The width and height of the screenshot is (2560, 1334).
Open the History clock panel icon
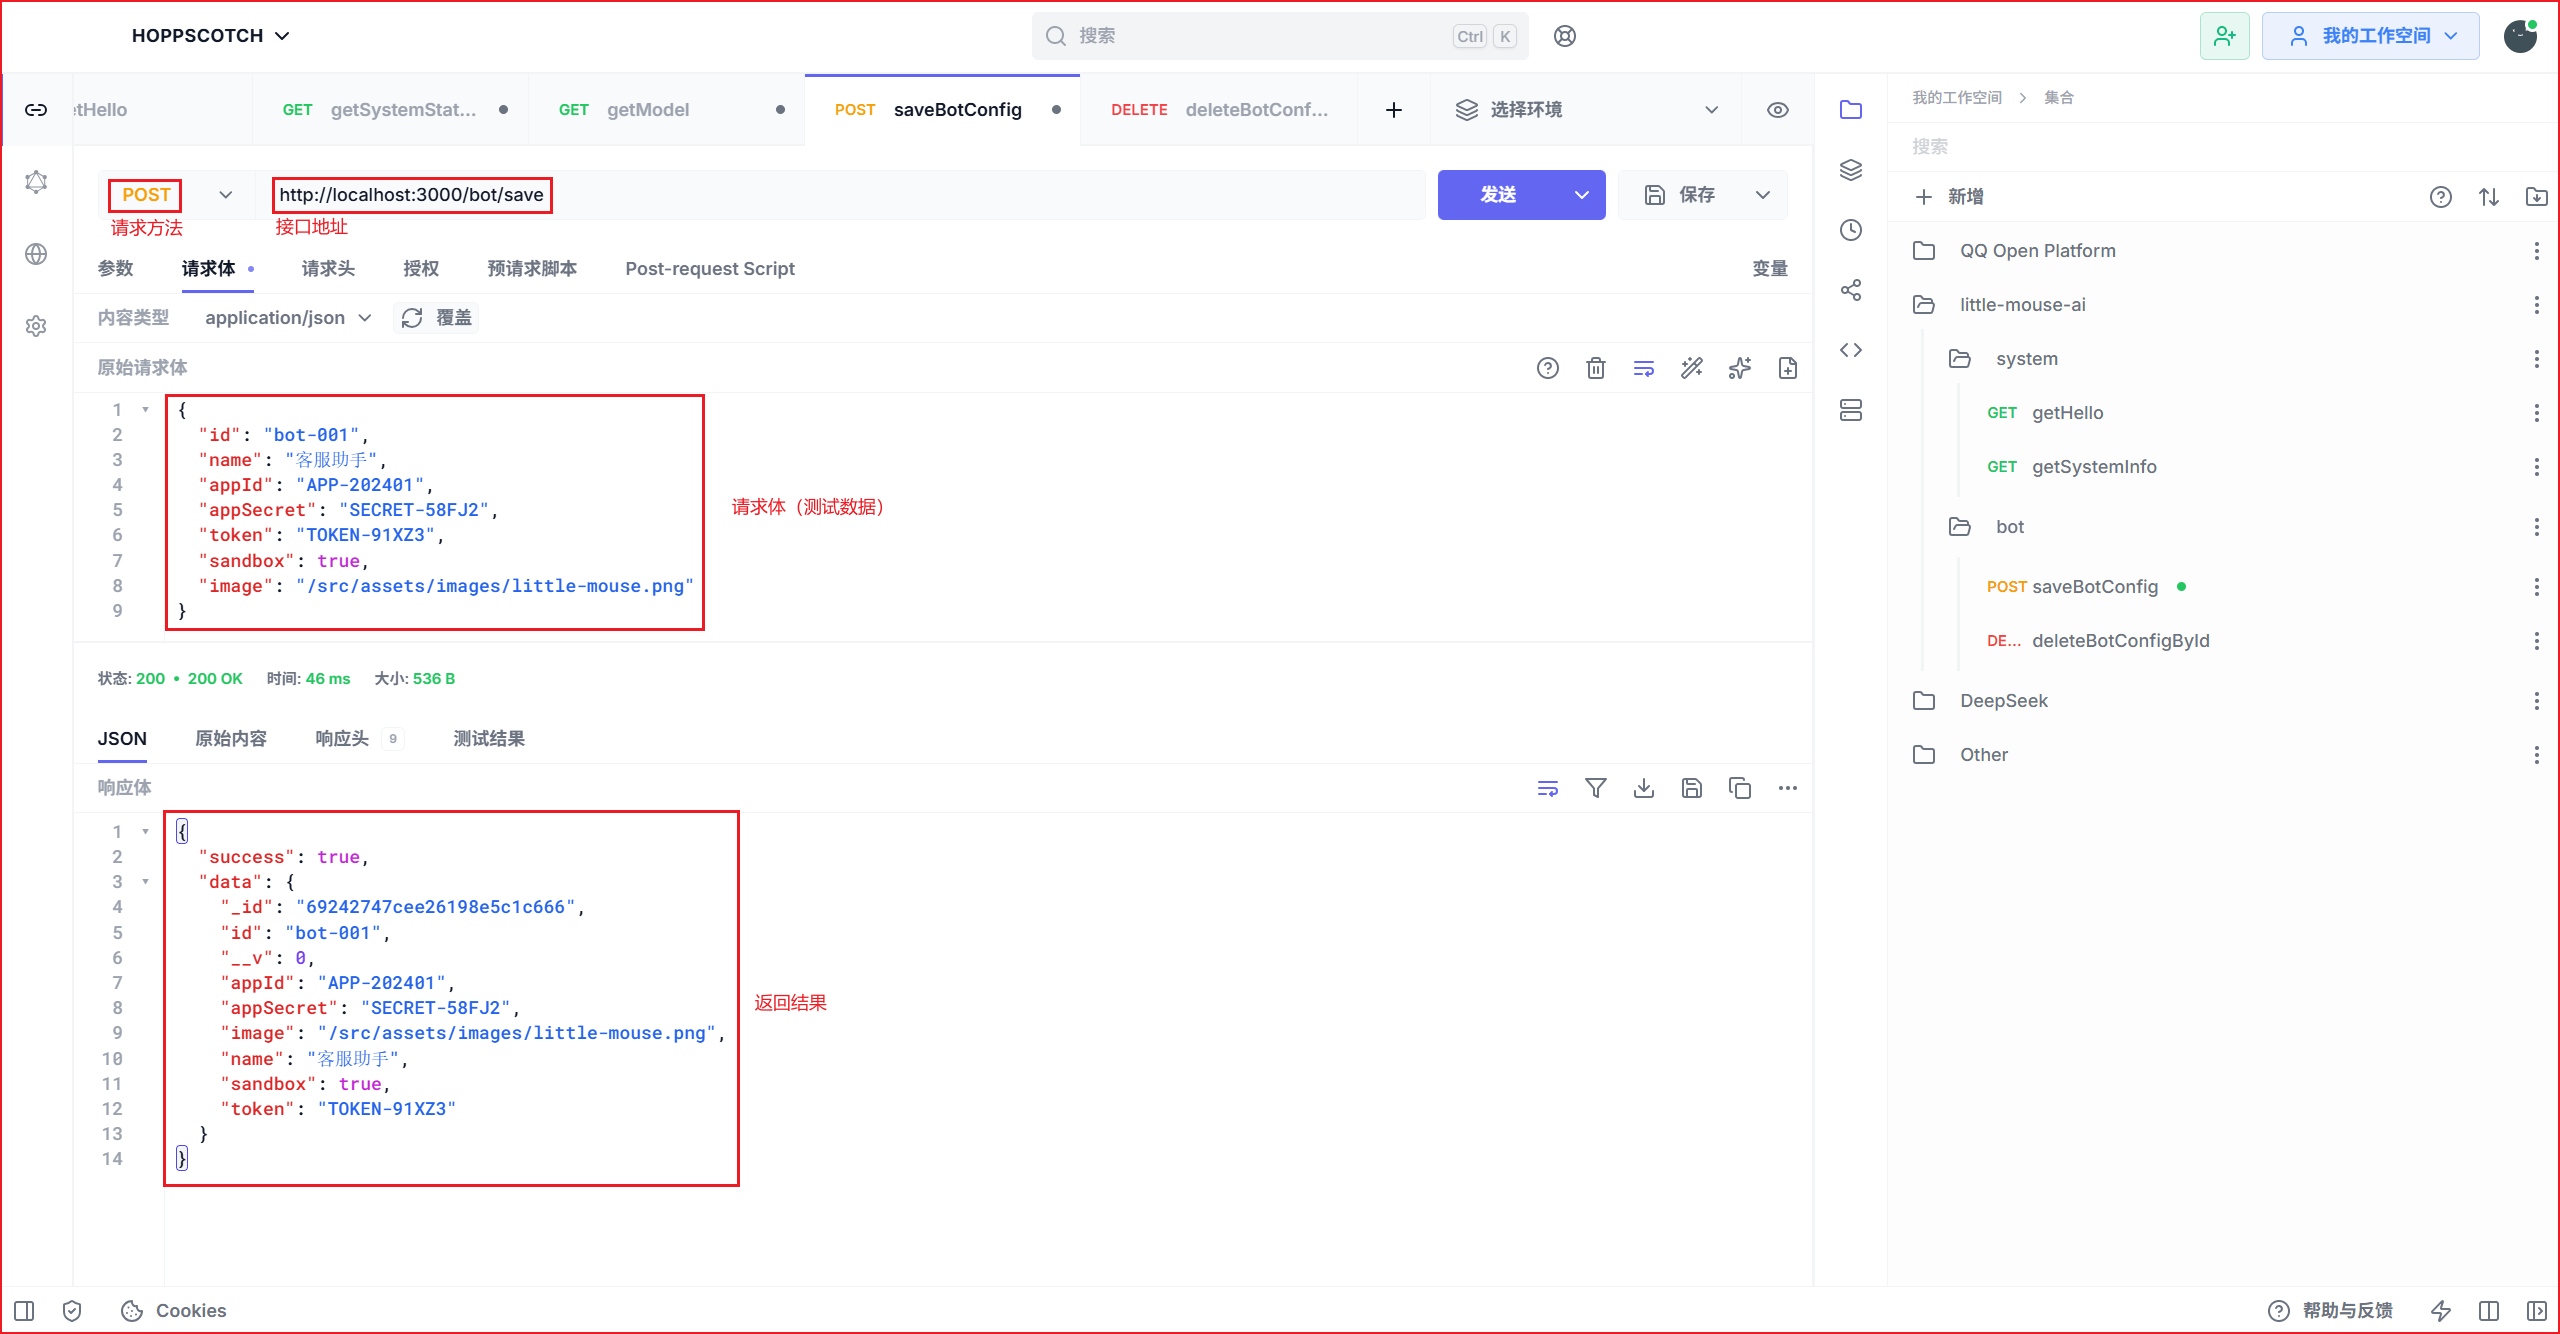[x=1851, y=230]
